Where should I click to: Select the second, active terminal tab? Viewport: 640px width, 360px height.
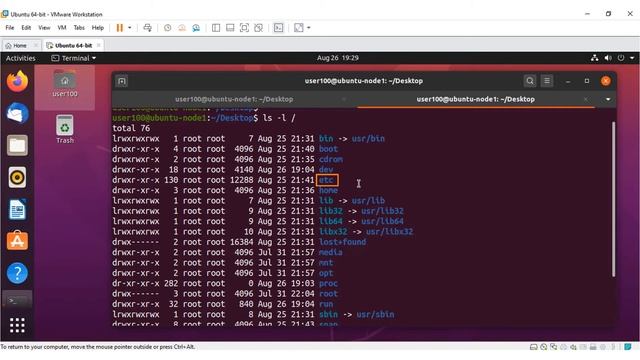[476, 99]
